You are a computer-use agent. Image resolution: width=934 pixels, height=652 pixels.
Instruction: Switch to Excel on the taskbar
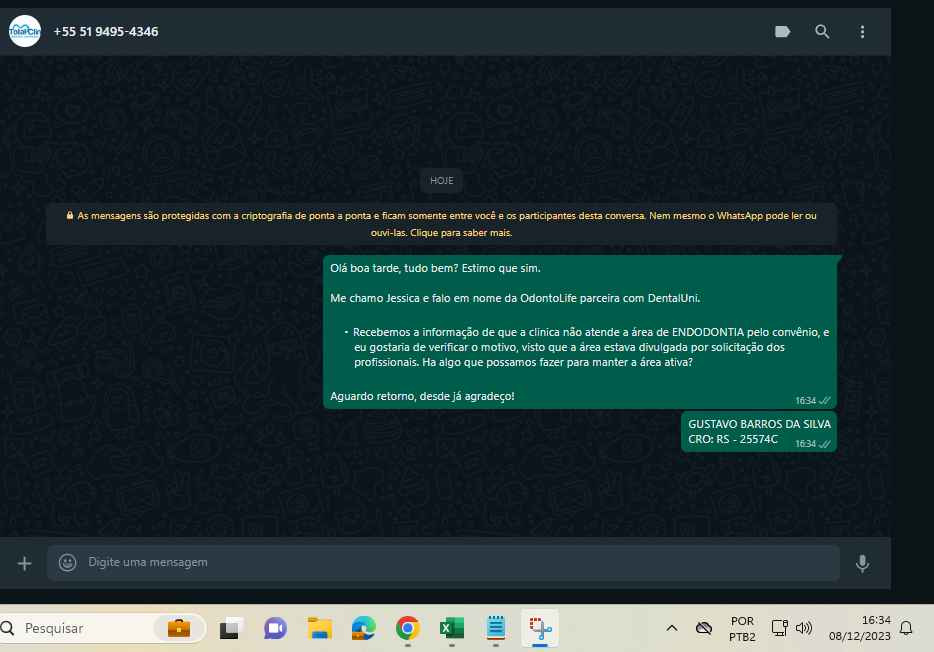452,628
